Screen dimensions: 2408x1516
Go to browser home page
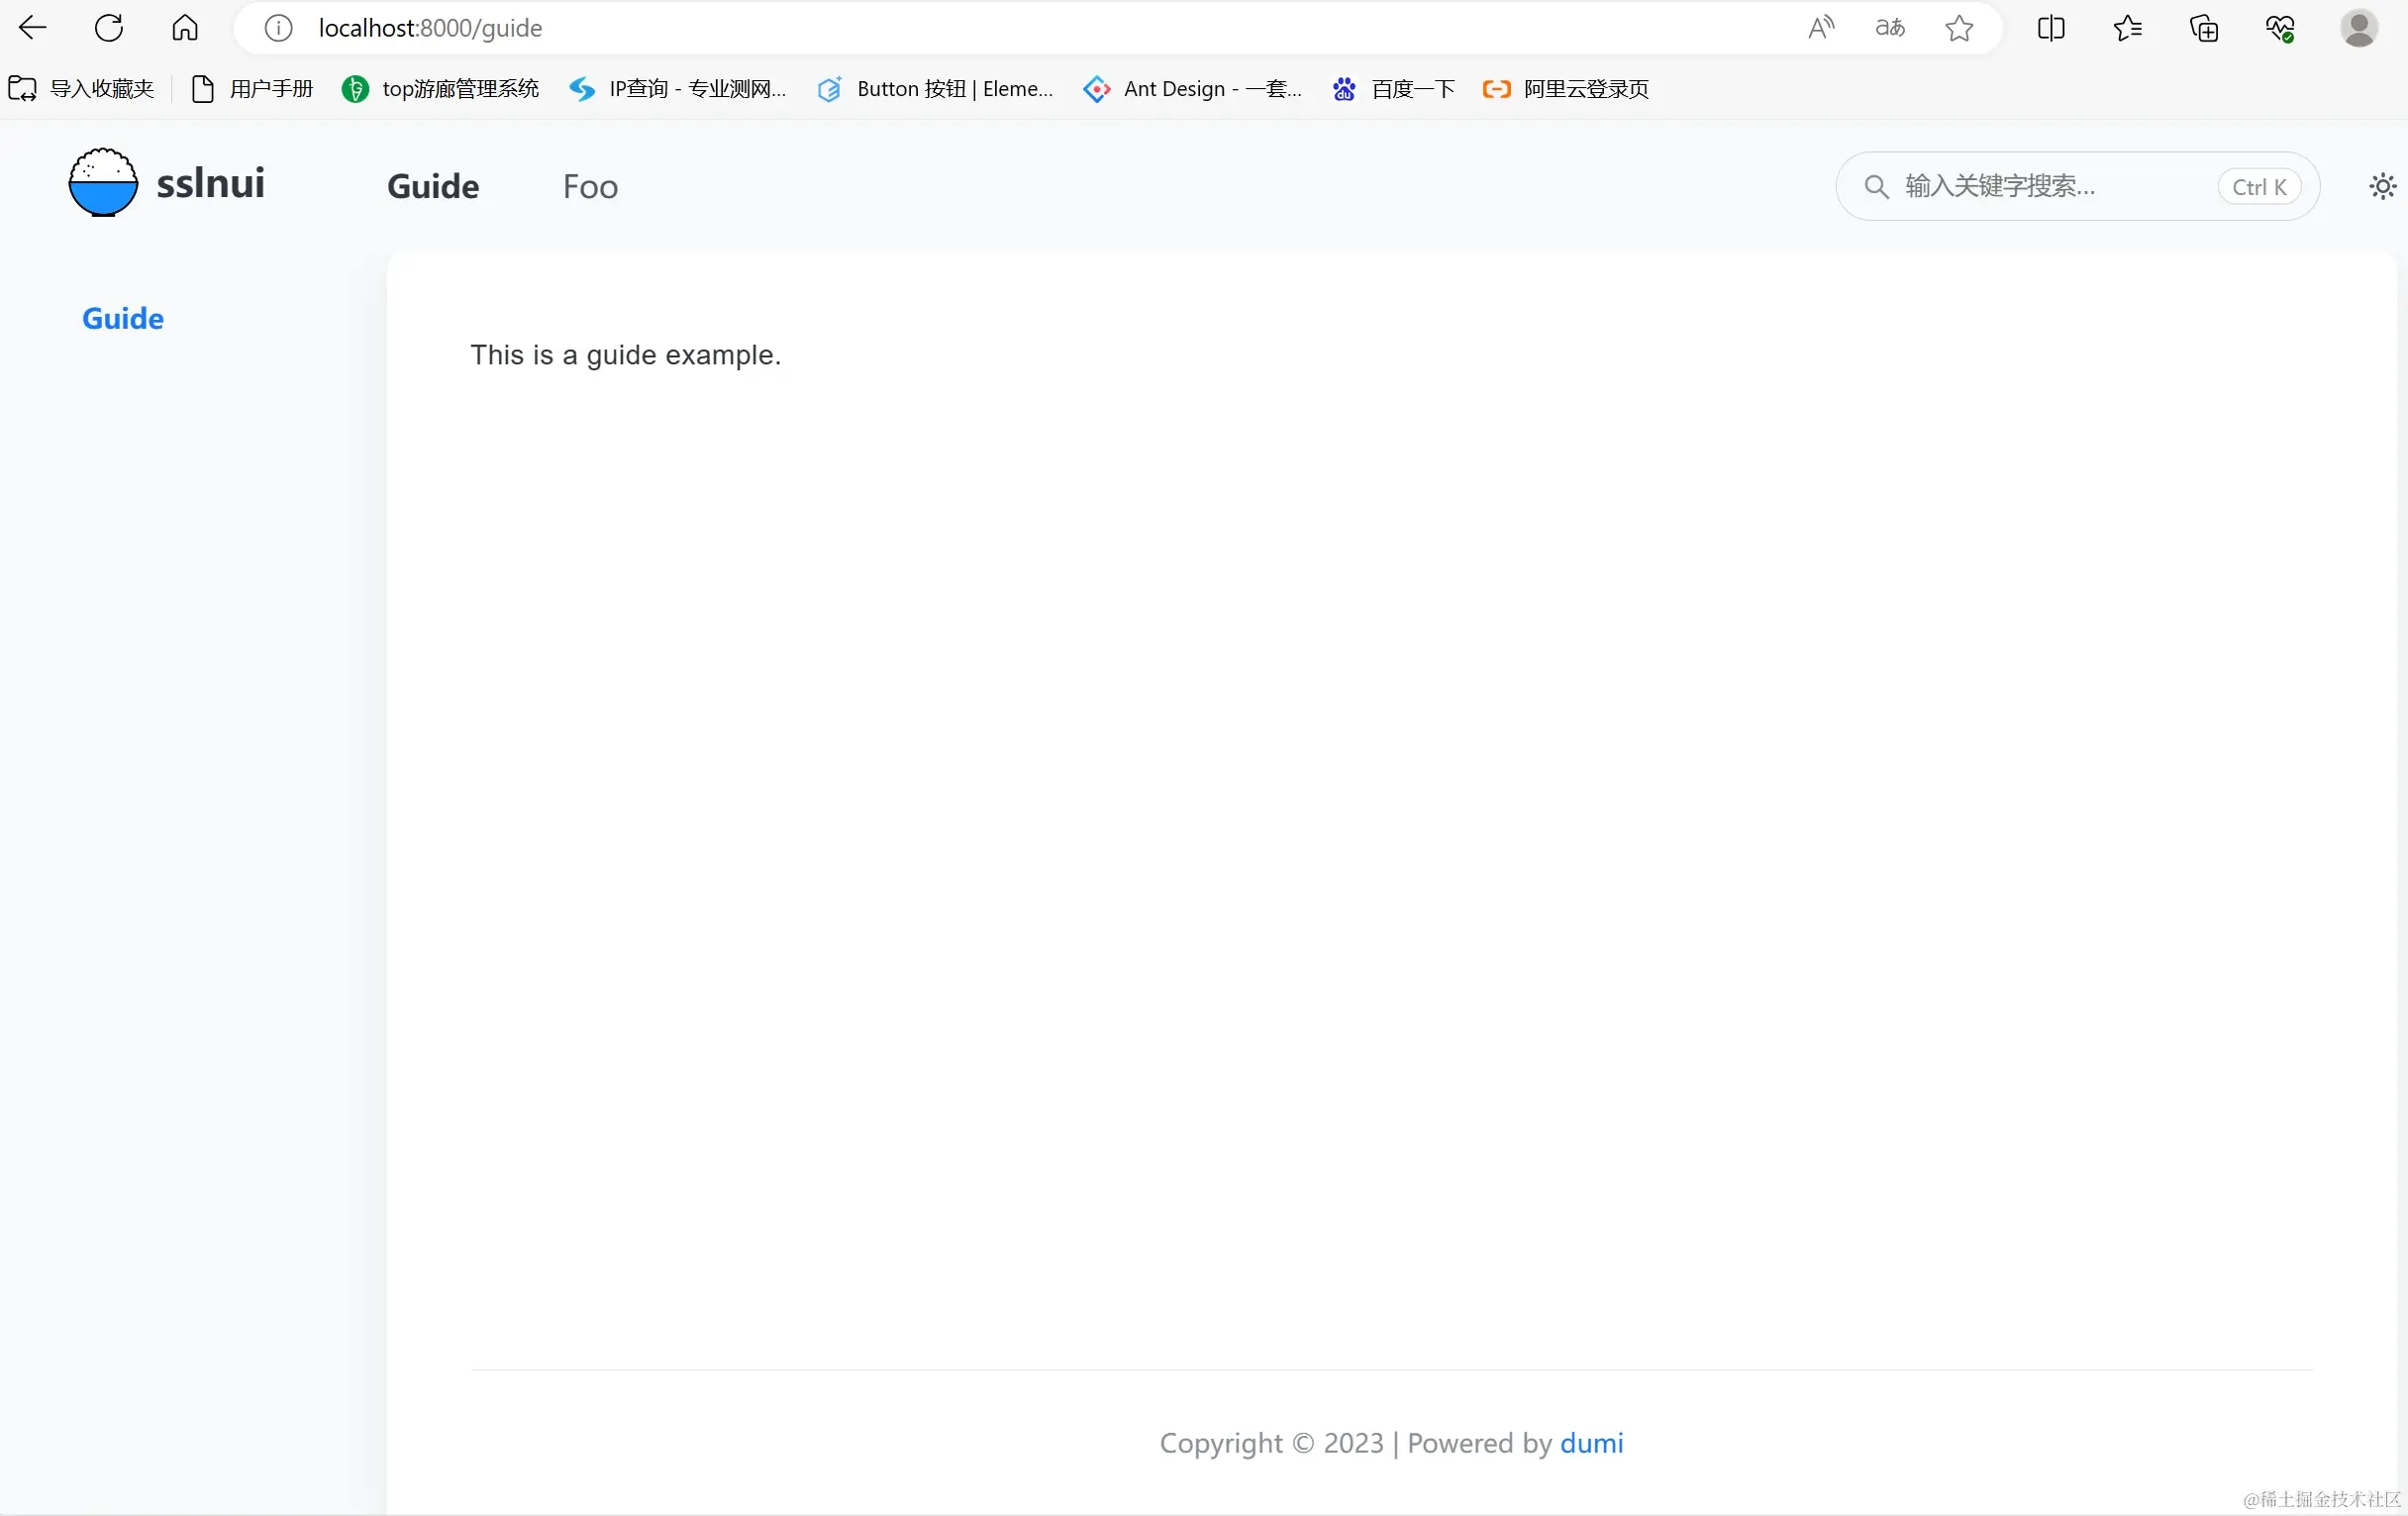coord(185,28)
